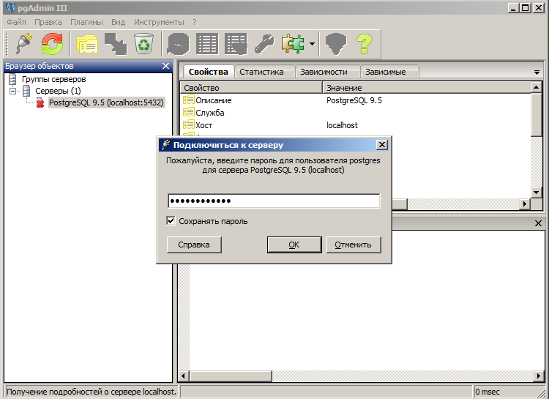Click properties list scroll right arrow

pos(524,204)
